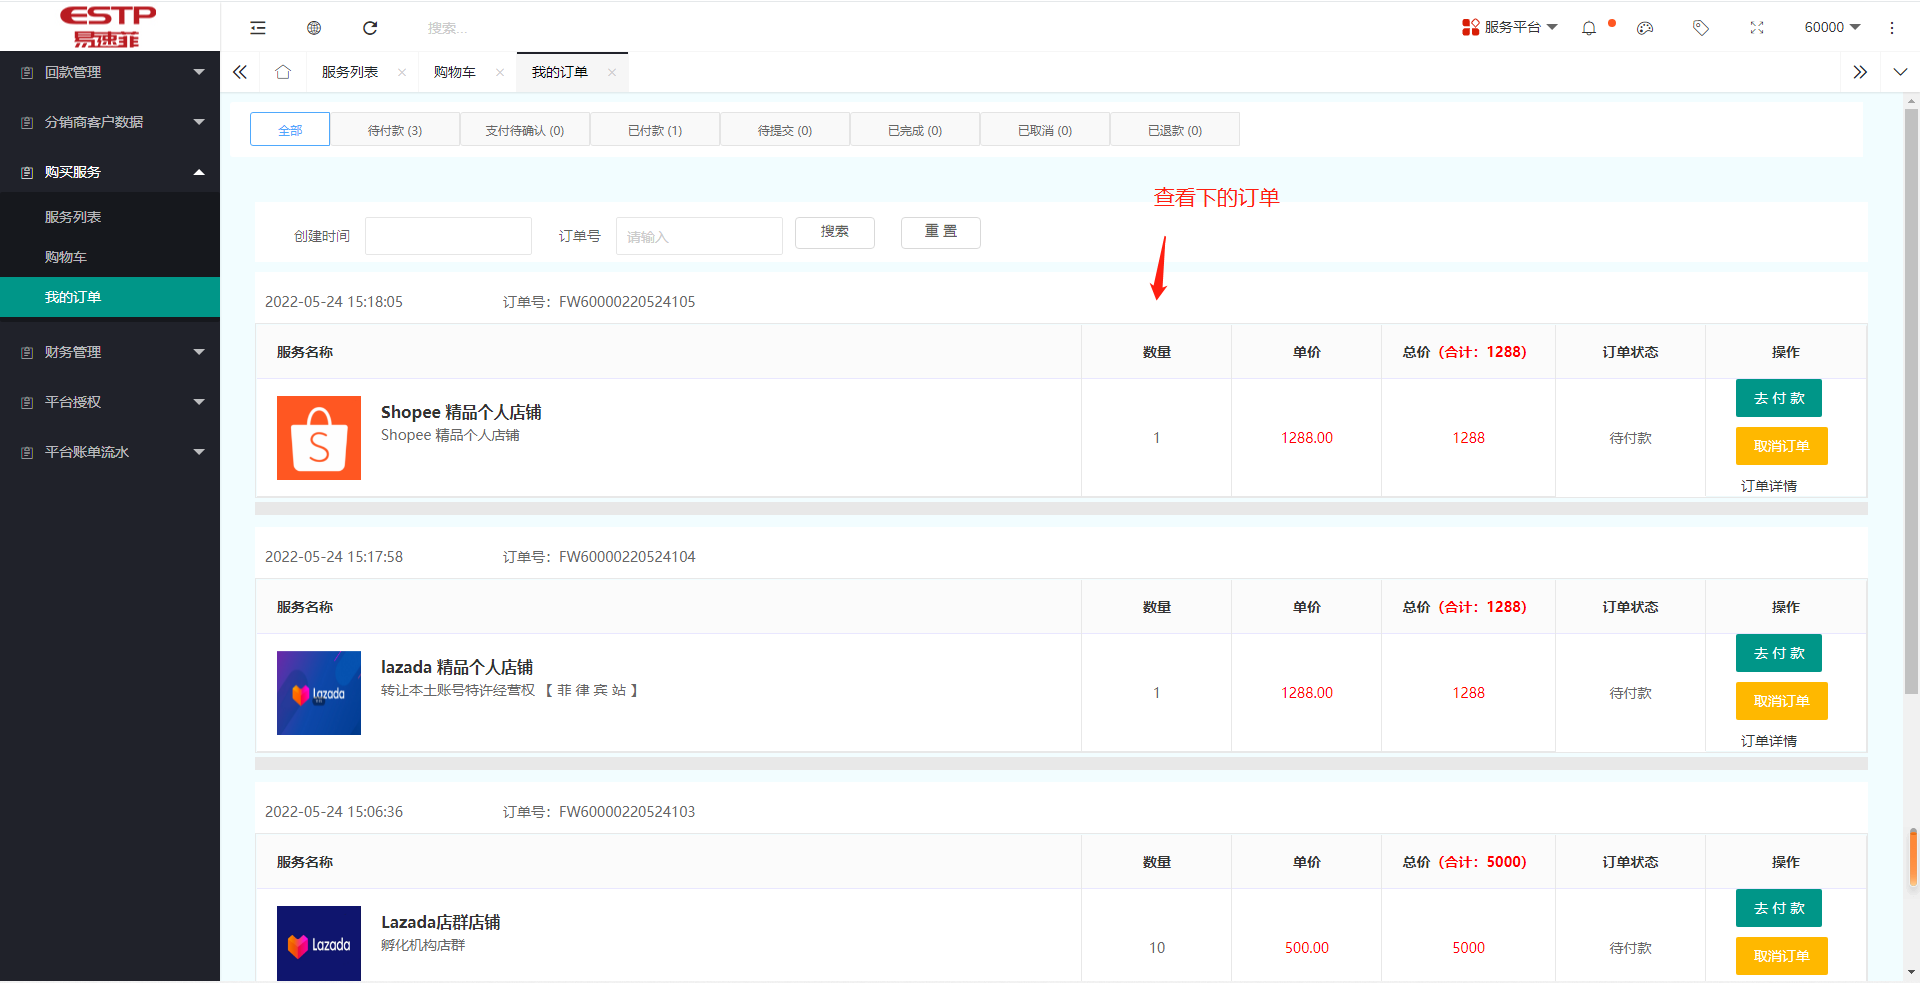Close the 购物车 tab
The image size is (1920, 983).
[500, 72]
